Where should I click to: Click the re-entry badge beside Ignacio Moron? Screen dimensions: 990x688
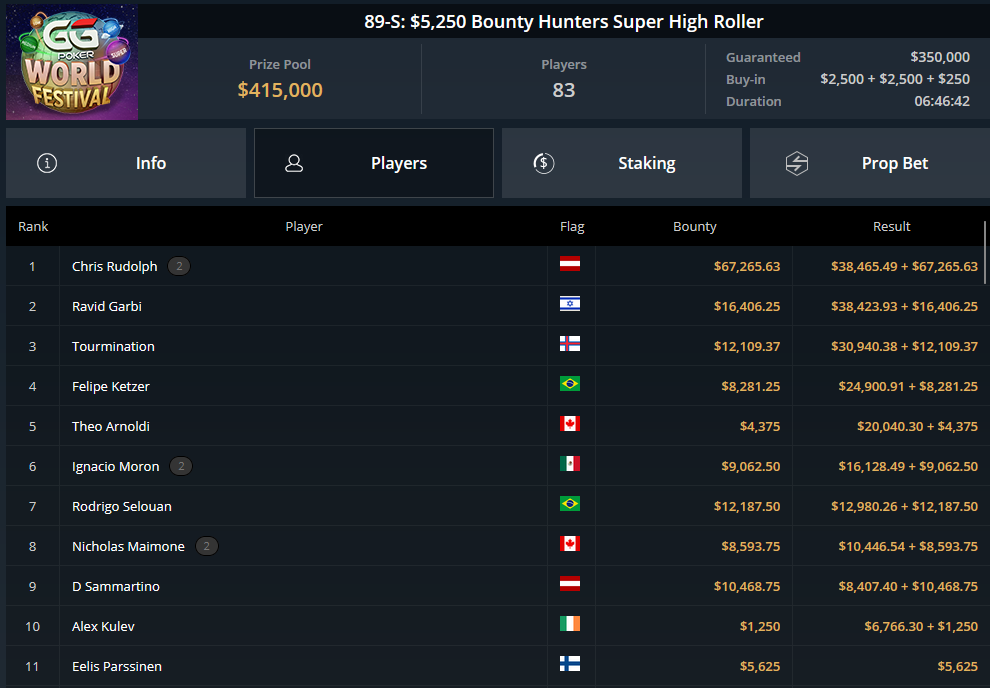coord(181,466)
